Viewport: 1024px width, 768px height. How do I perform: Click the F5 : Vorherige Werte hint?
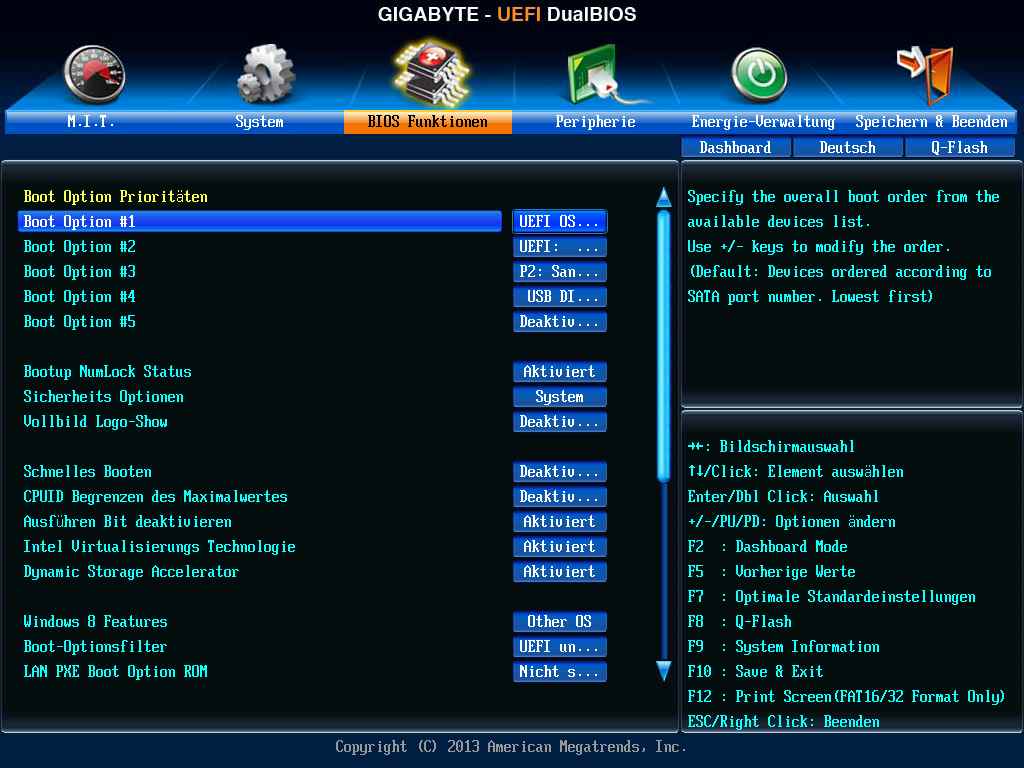click(x=771, y=571)
